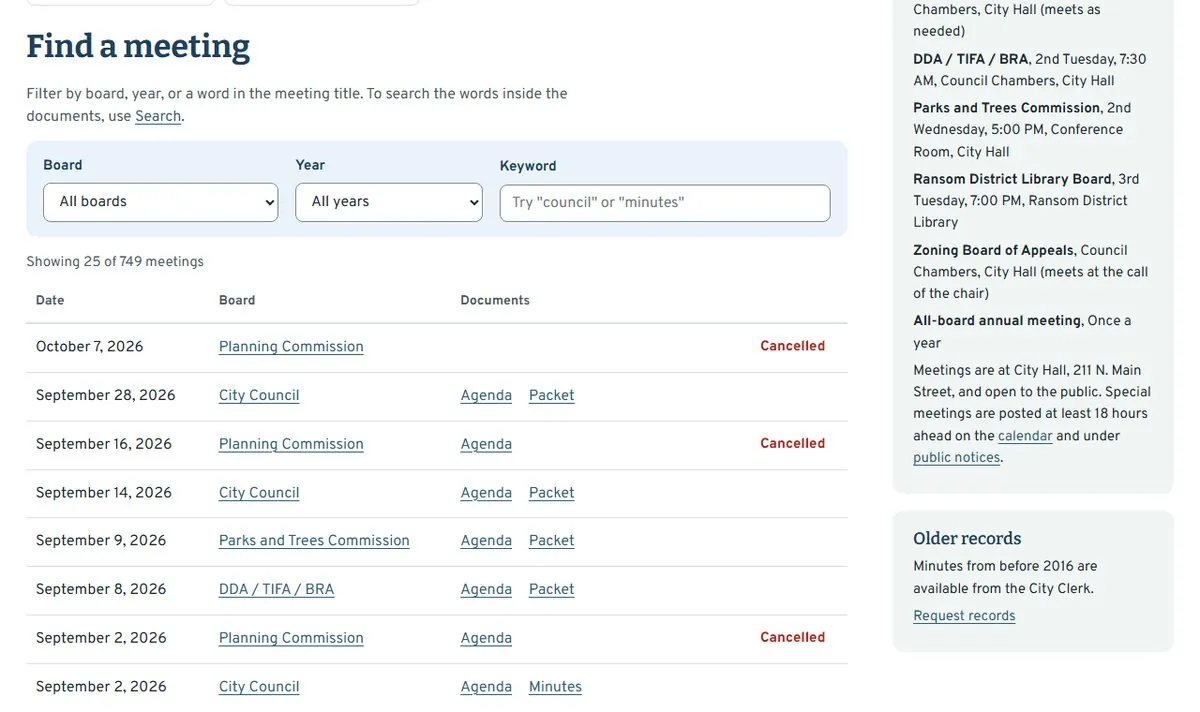The height and width of the screenshot is (712, 1200).
Task: Focus the Keyword search field
Action: pos(664,203)
